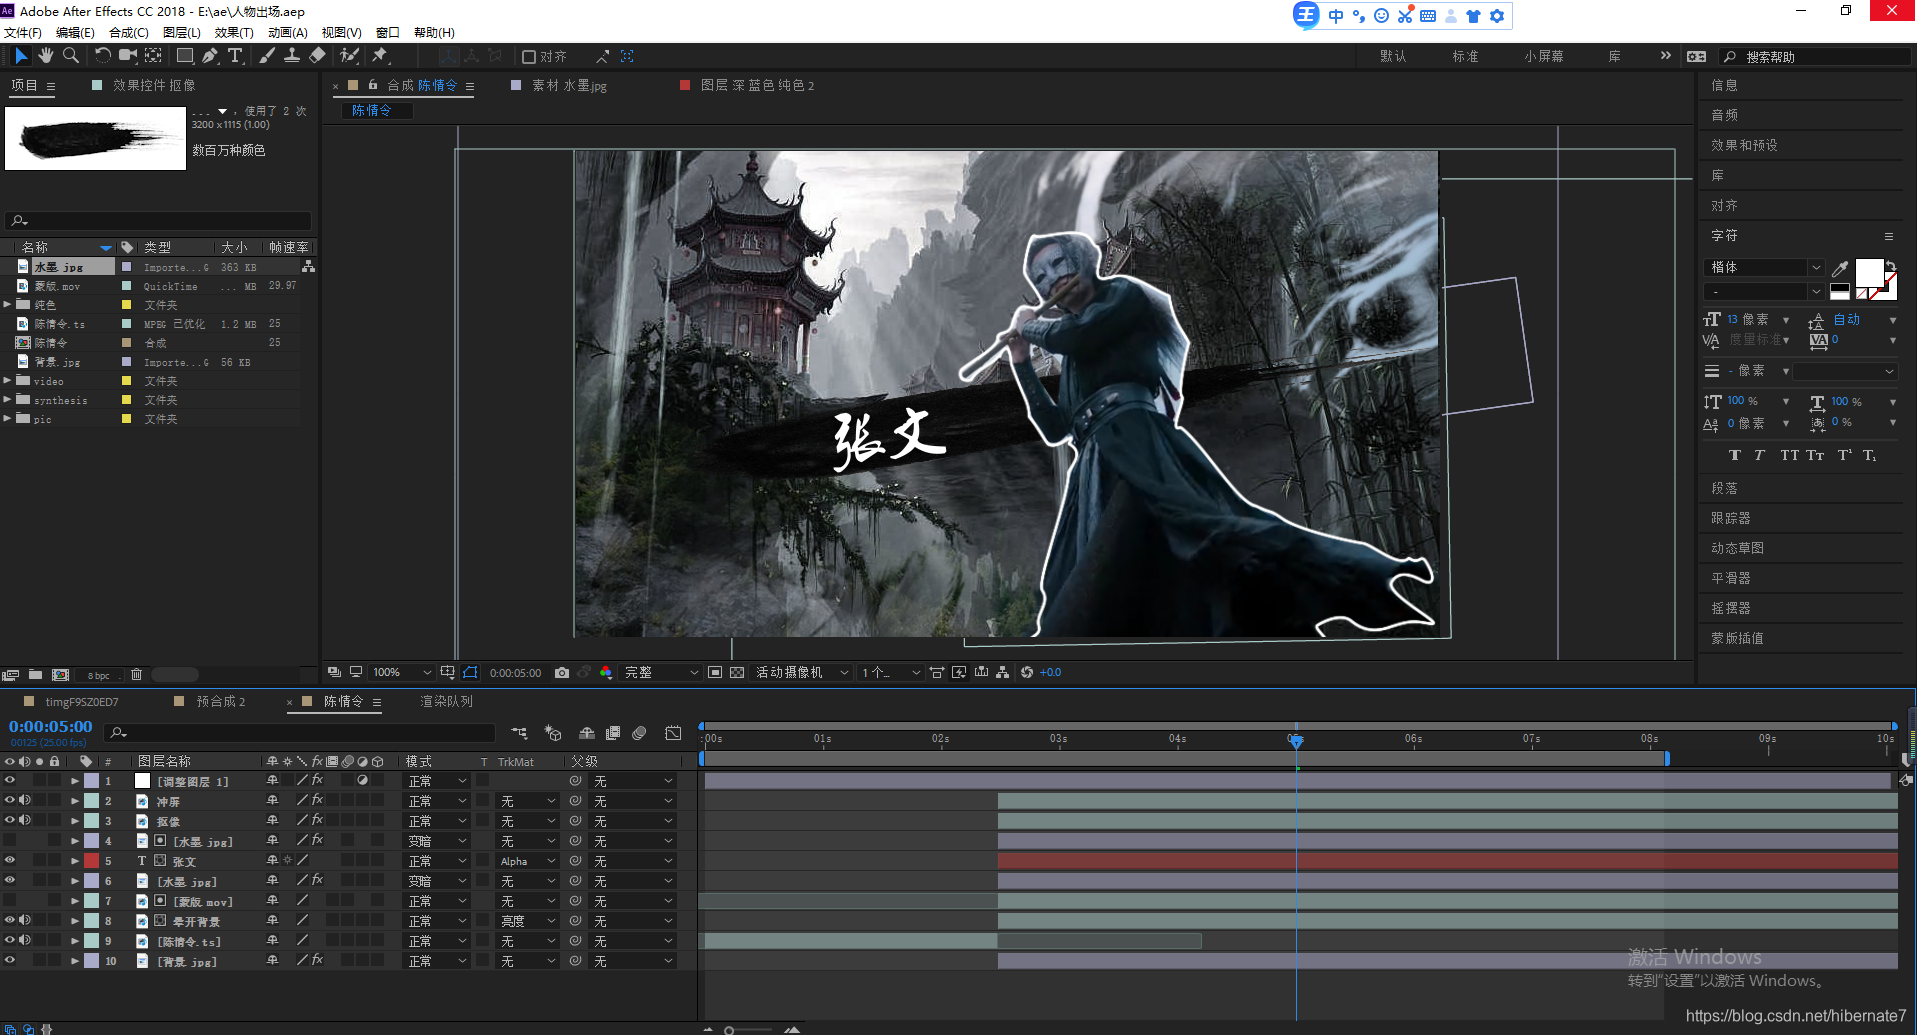Toggle Frame Blending switch in timeline header
Screen dimensions: 1917x1035
point(613,734)
